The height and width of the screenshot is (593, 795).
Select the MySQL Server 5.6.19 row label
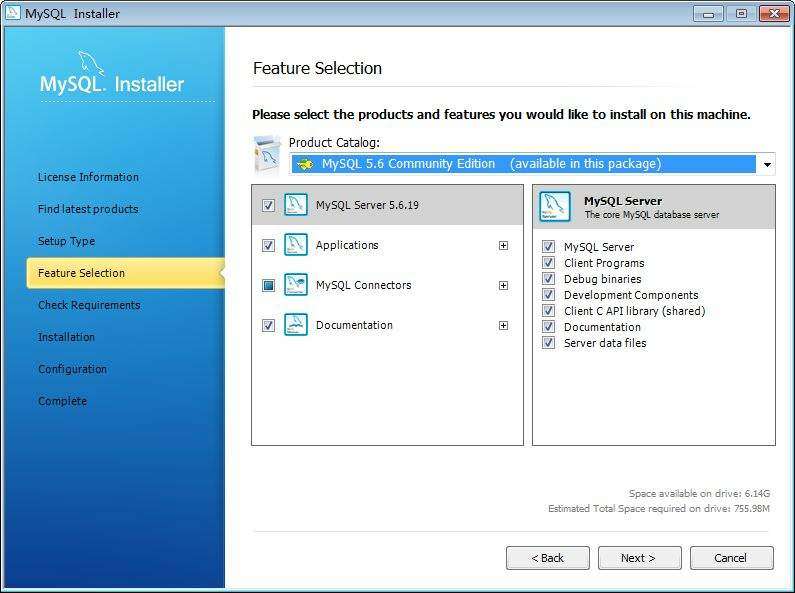coord(367,205)
